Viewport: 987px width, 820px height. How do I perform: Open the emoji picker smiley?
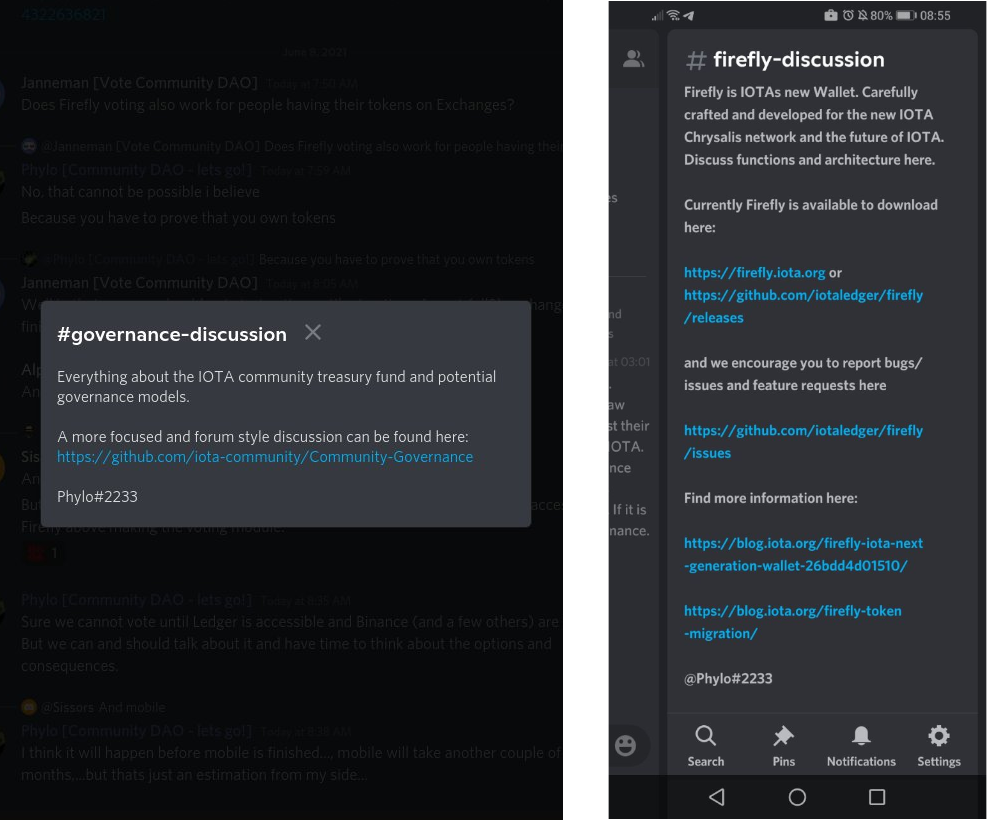click(x=626, y=745)
